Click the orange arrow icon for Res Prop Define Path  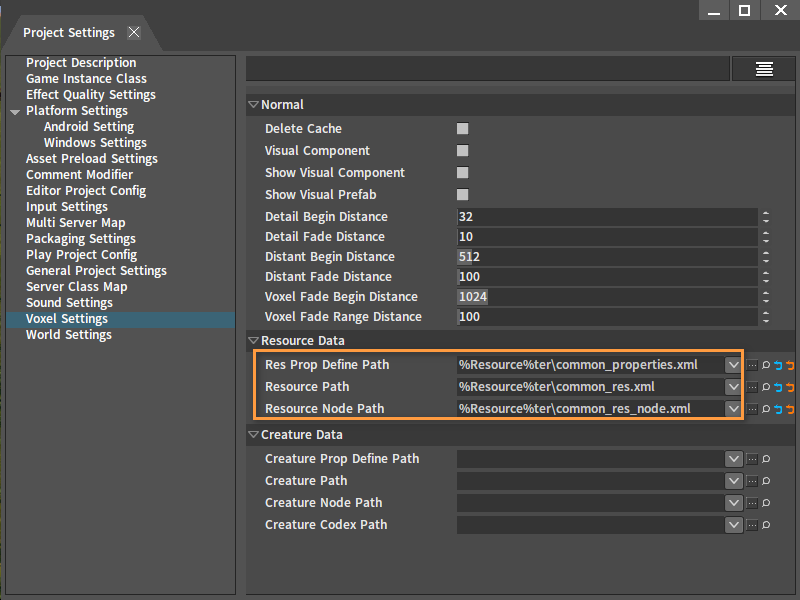coord(790,365)
